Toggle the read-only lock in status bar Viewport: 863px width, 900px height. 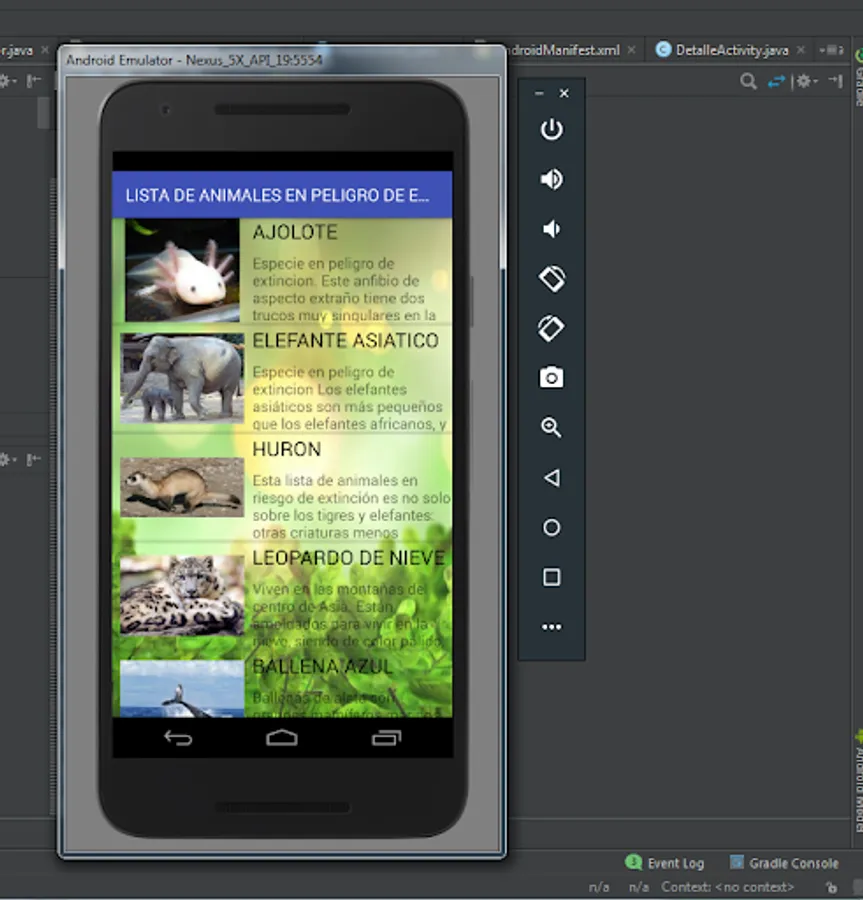coord(831,887)
